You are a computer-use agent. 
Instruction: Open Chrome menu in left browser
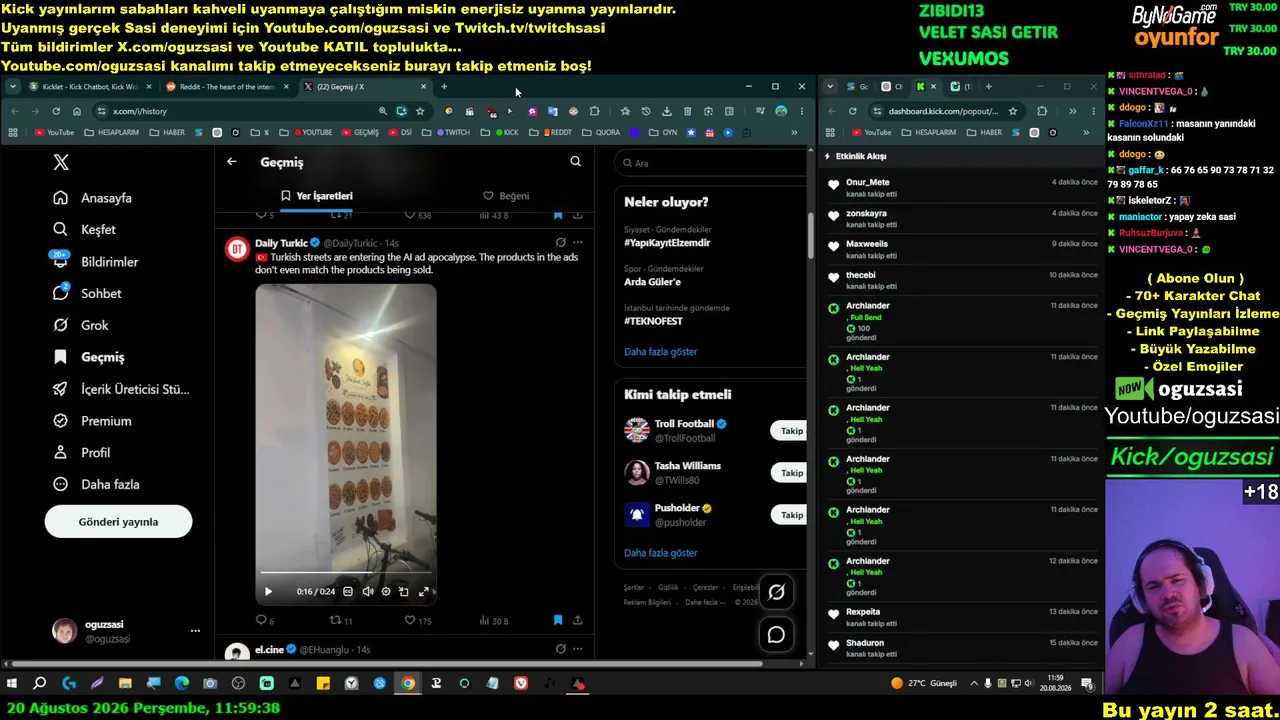[801, 111]
